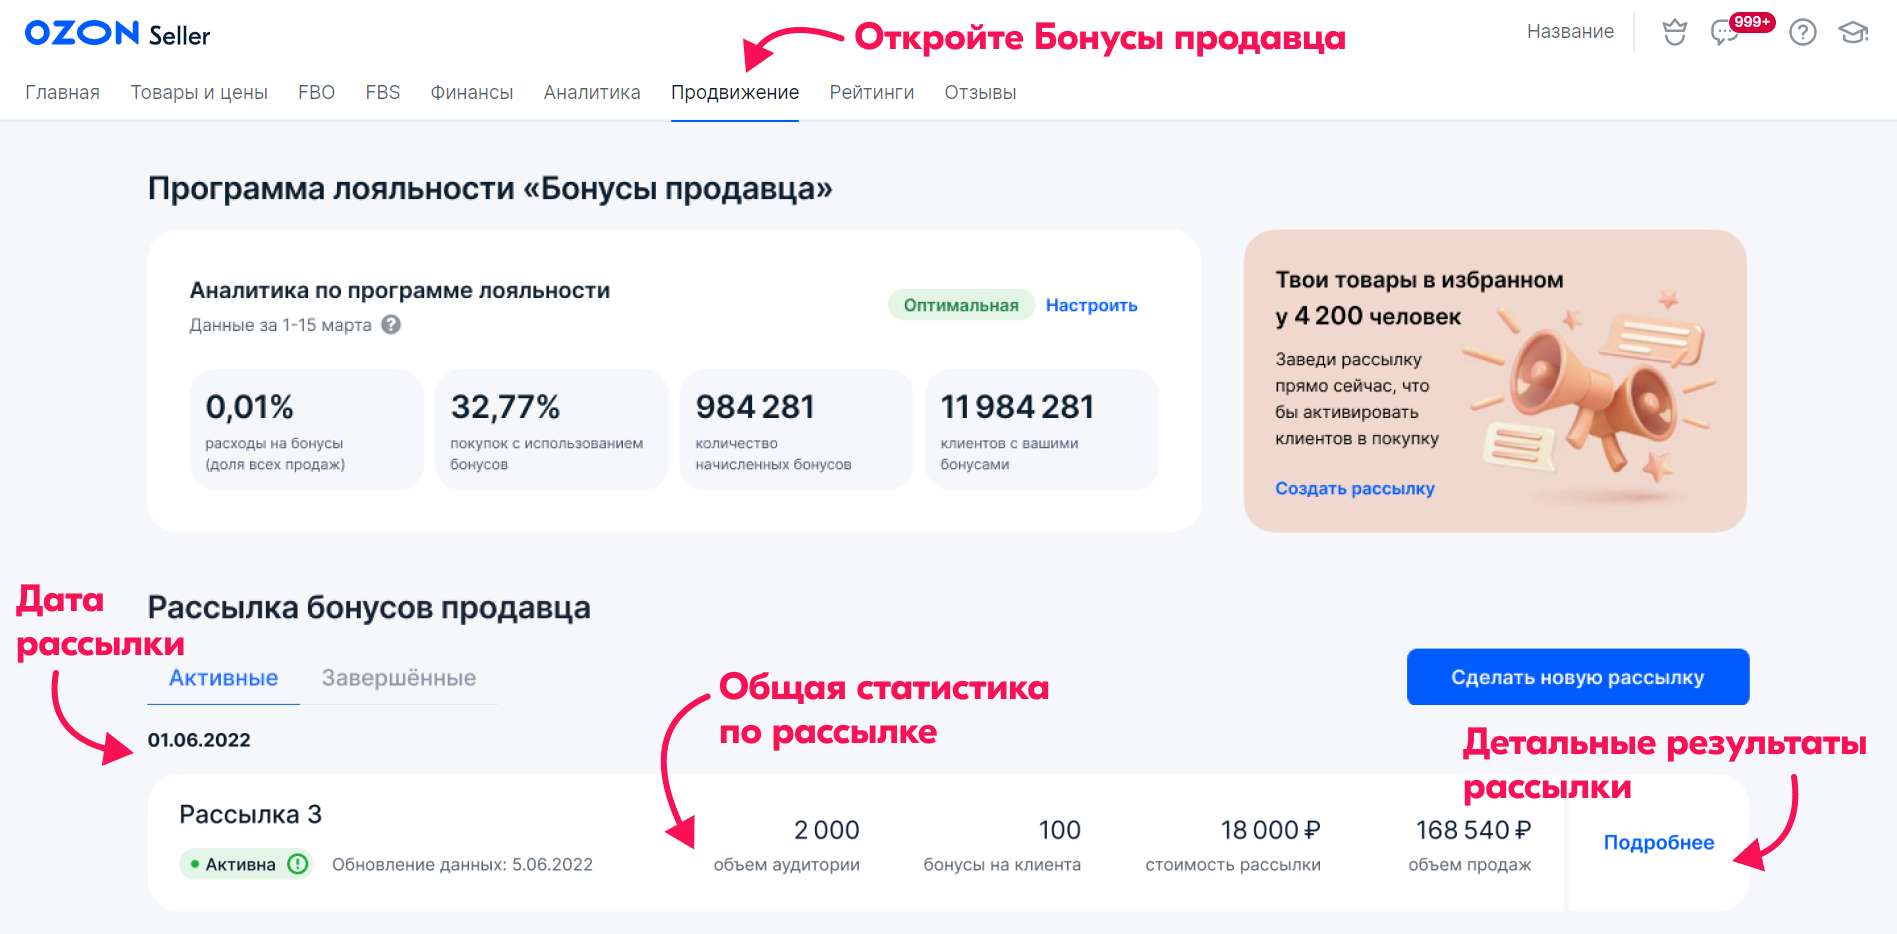Click Создать рассылку link in banner

coord(1355,488)
